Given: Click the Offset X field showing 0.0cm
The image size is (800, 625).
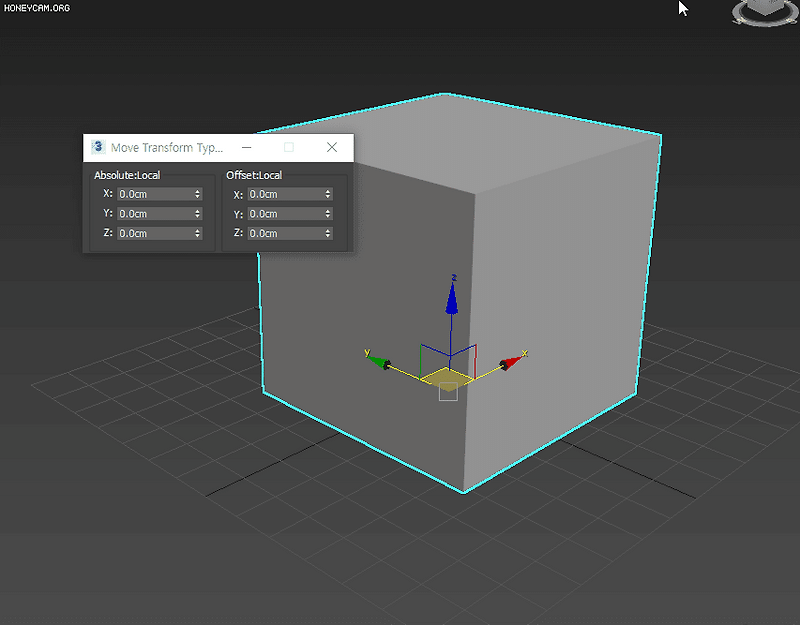Looking at the screenshot, I should point(285,194).
